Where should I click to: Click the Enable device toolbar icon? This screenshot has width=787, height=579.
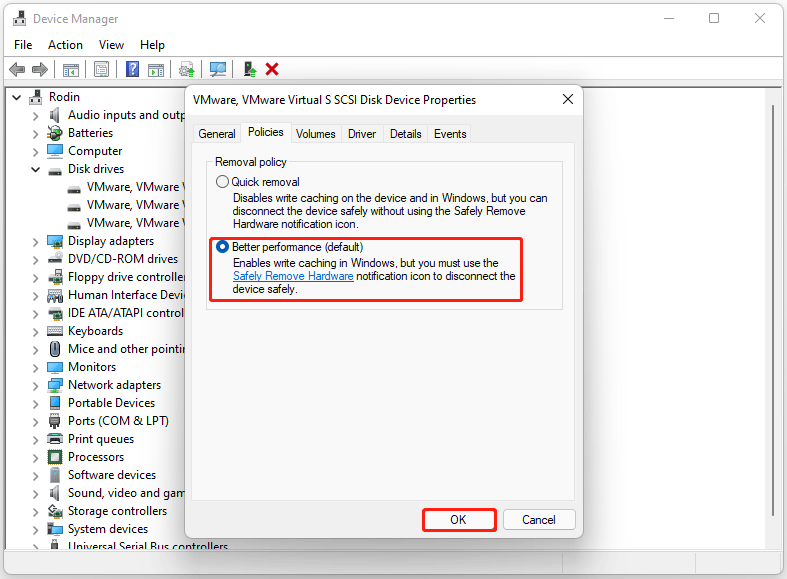(249, 69)
